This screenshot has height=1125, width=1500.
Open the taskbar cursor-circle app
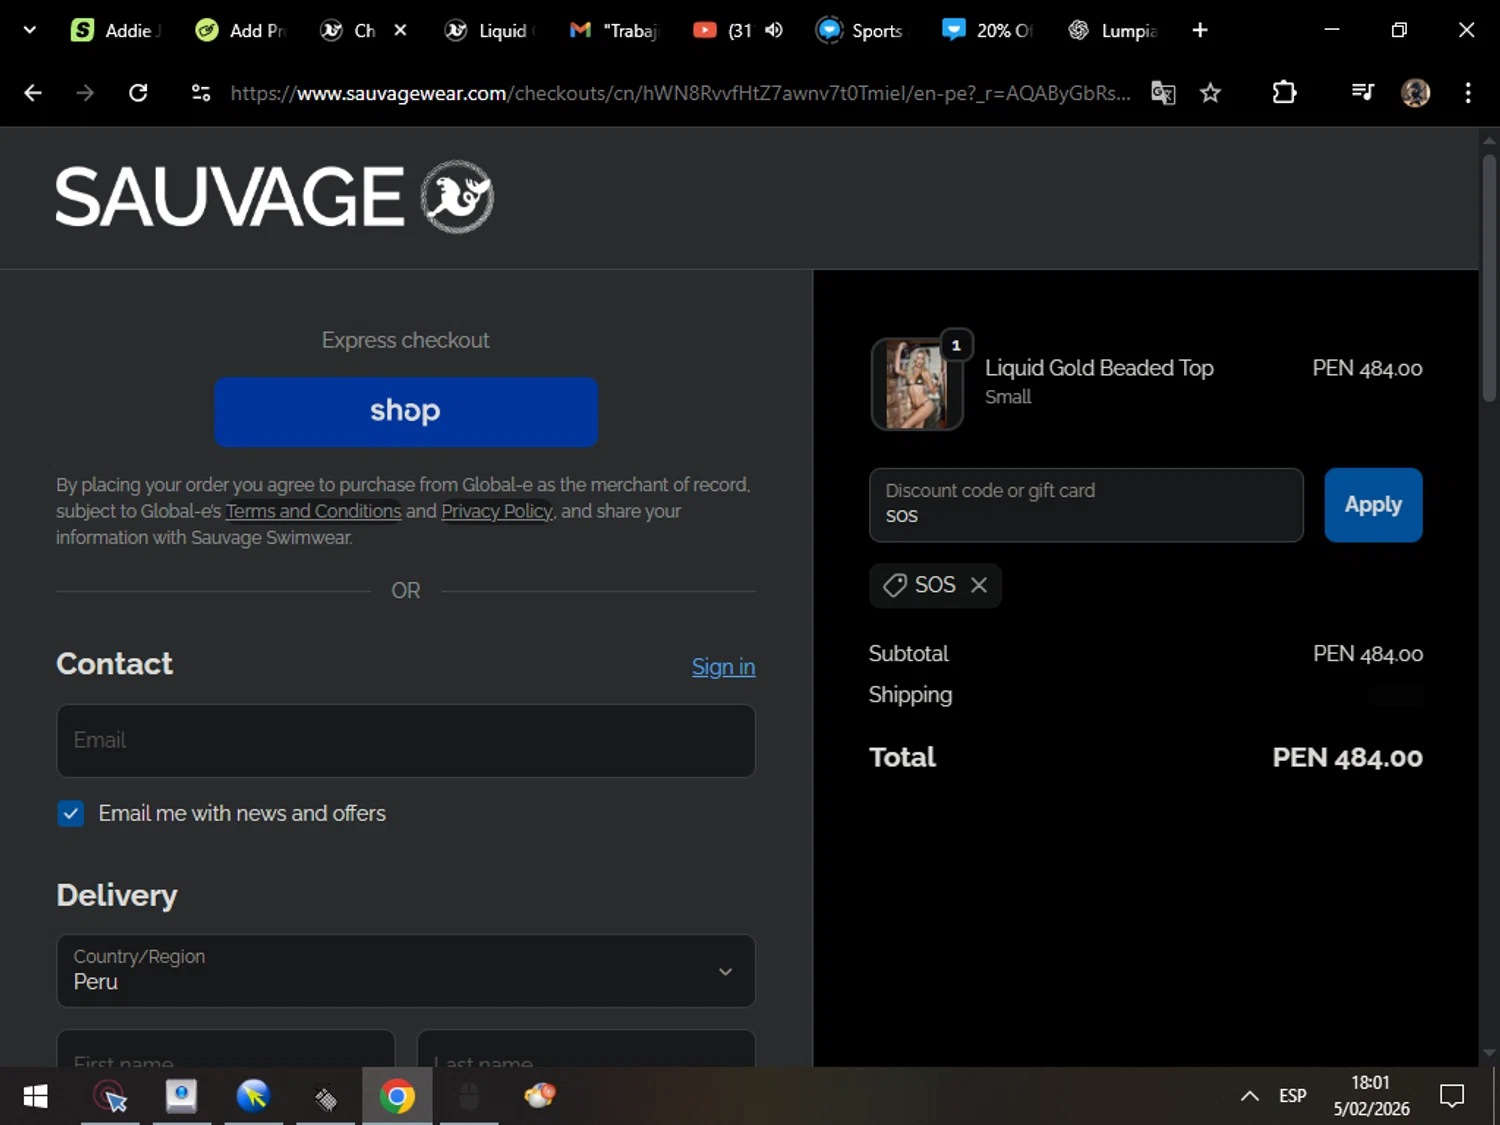tap(110, 1097)
